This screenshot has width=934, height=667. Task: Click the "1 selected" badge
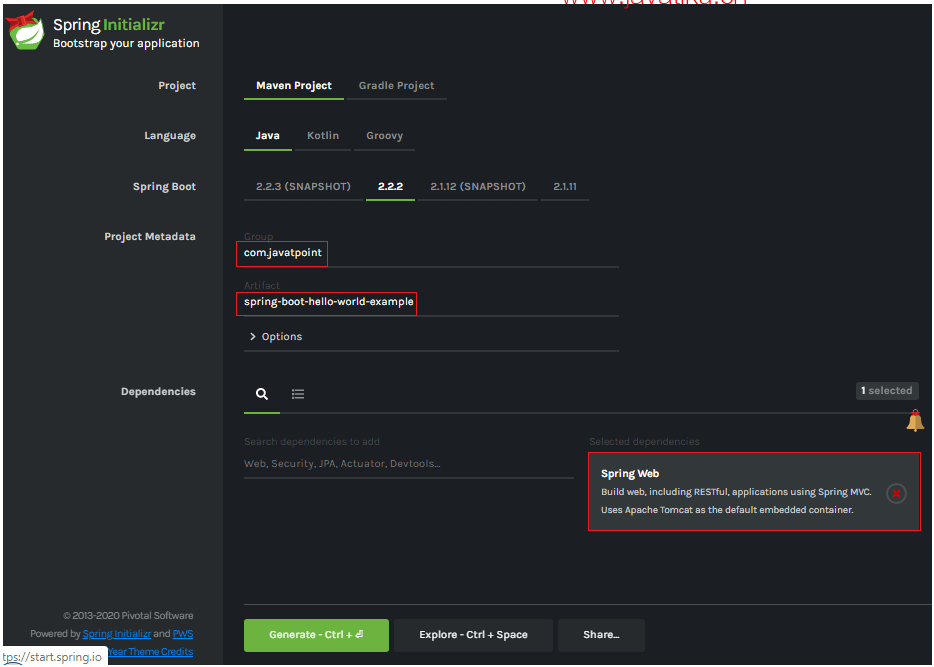887,391
